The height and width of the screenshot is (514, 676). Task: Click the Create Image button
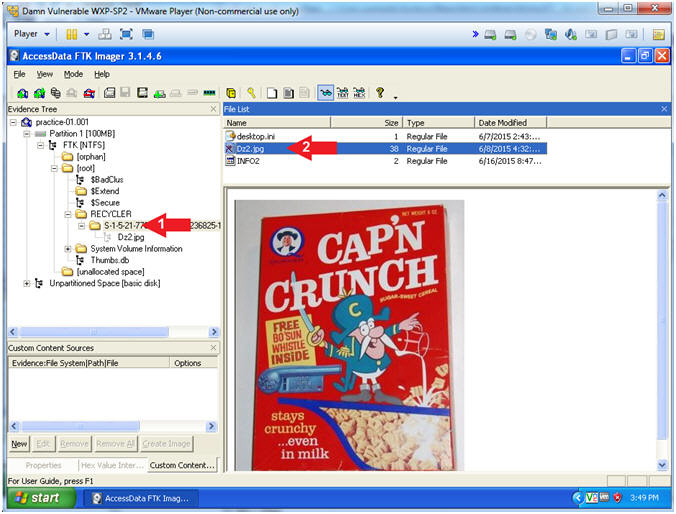166,444
